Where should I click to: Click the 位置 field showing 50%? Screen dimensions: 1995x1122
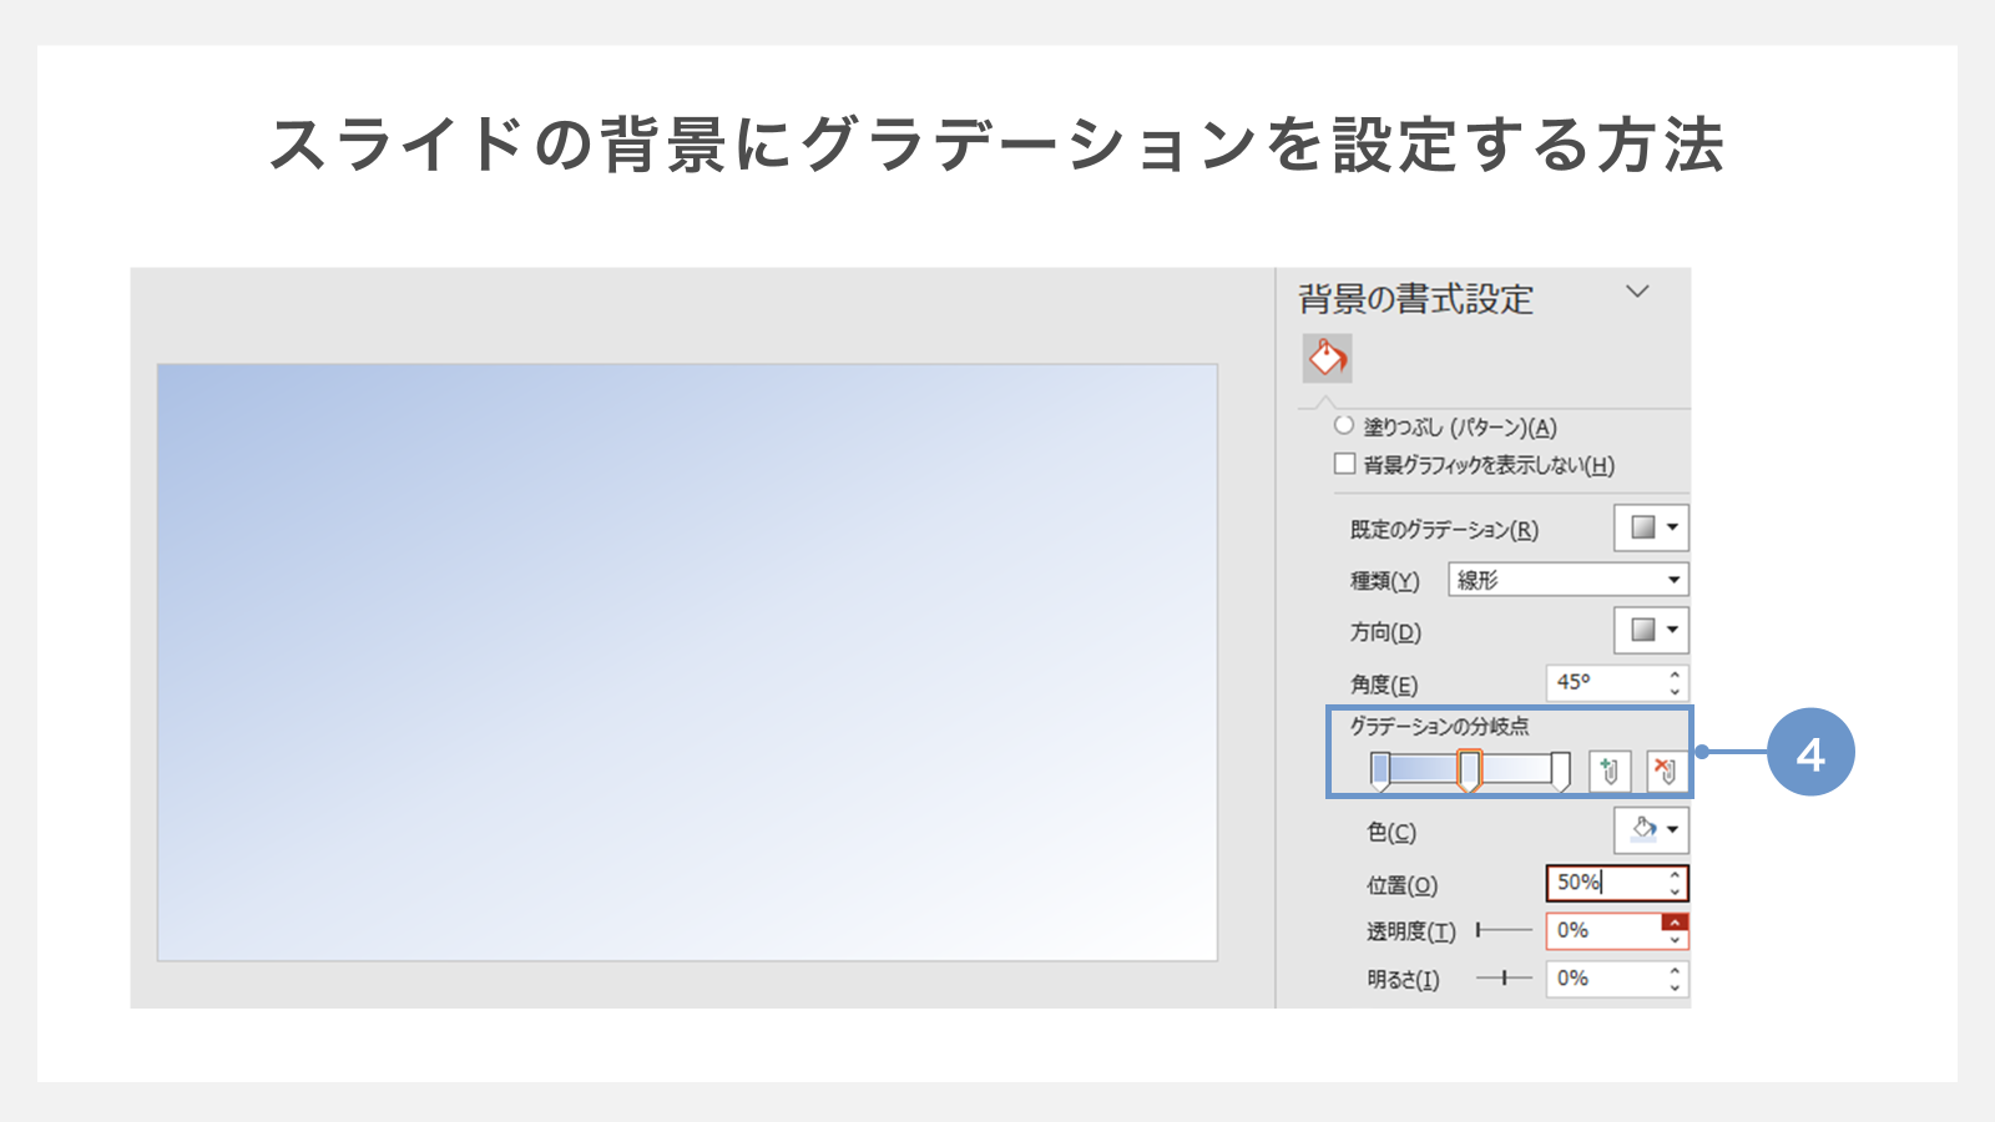1604,883
